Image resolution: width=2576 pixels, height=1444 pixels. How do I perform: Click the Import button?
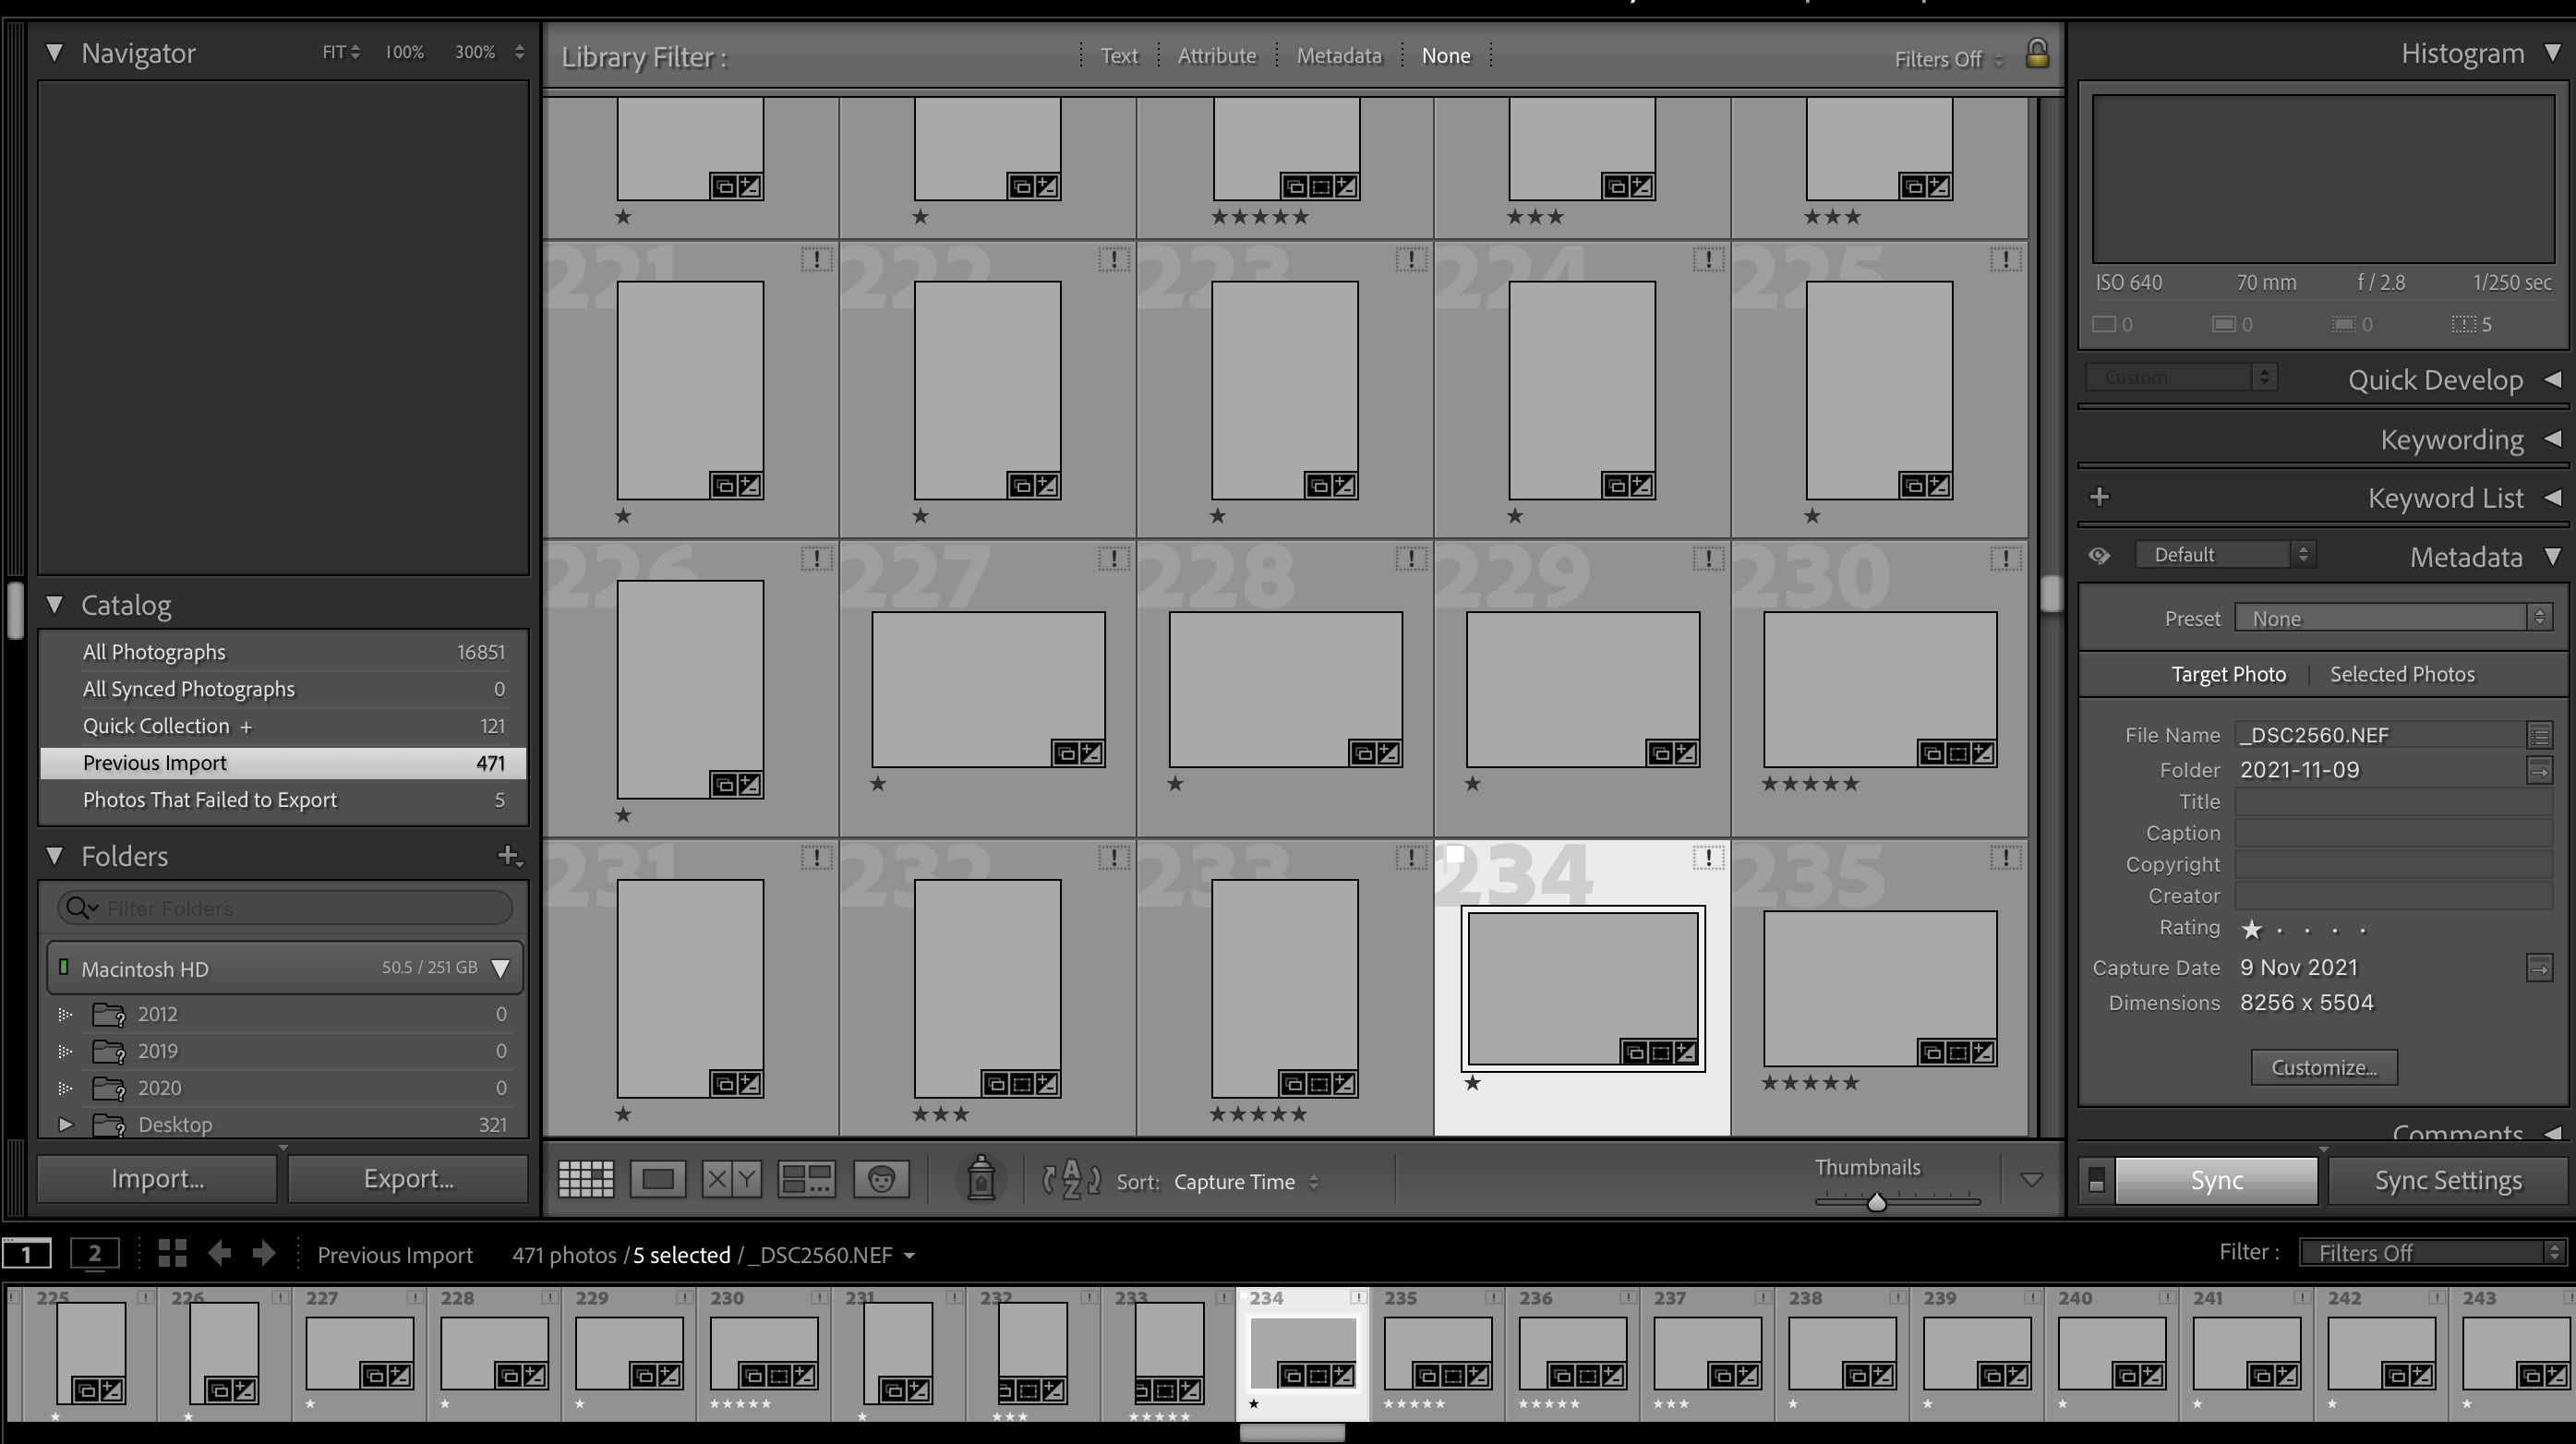155,1178
